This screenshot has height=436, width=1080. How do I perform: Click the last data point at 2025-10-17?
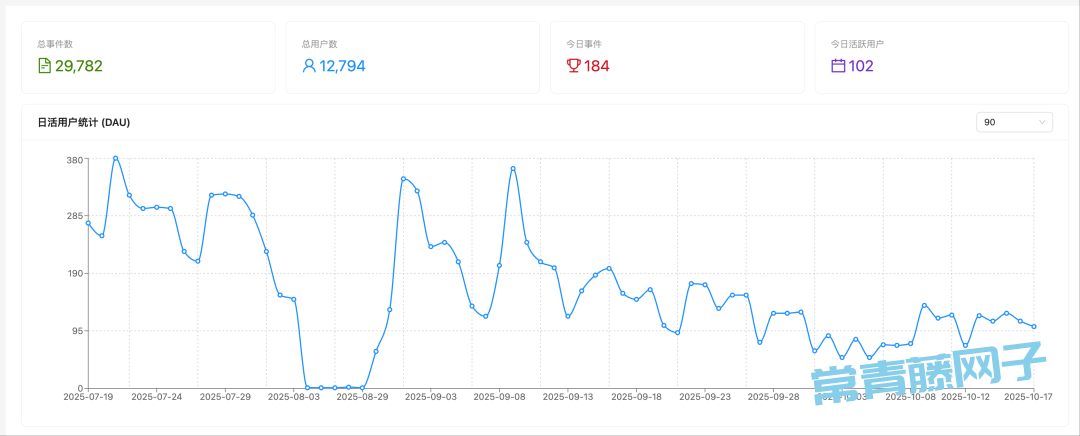click(1034, 327)
